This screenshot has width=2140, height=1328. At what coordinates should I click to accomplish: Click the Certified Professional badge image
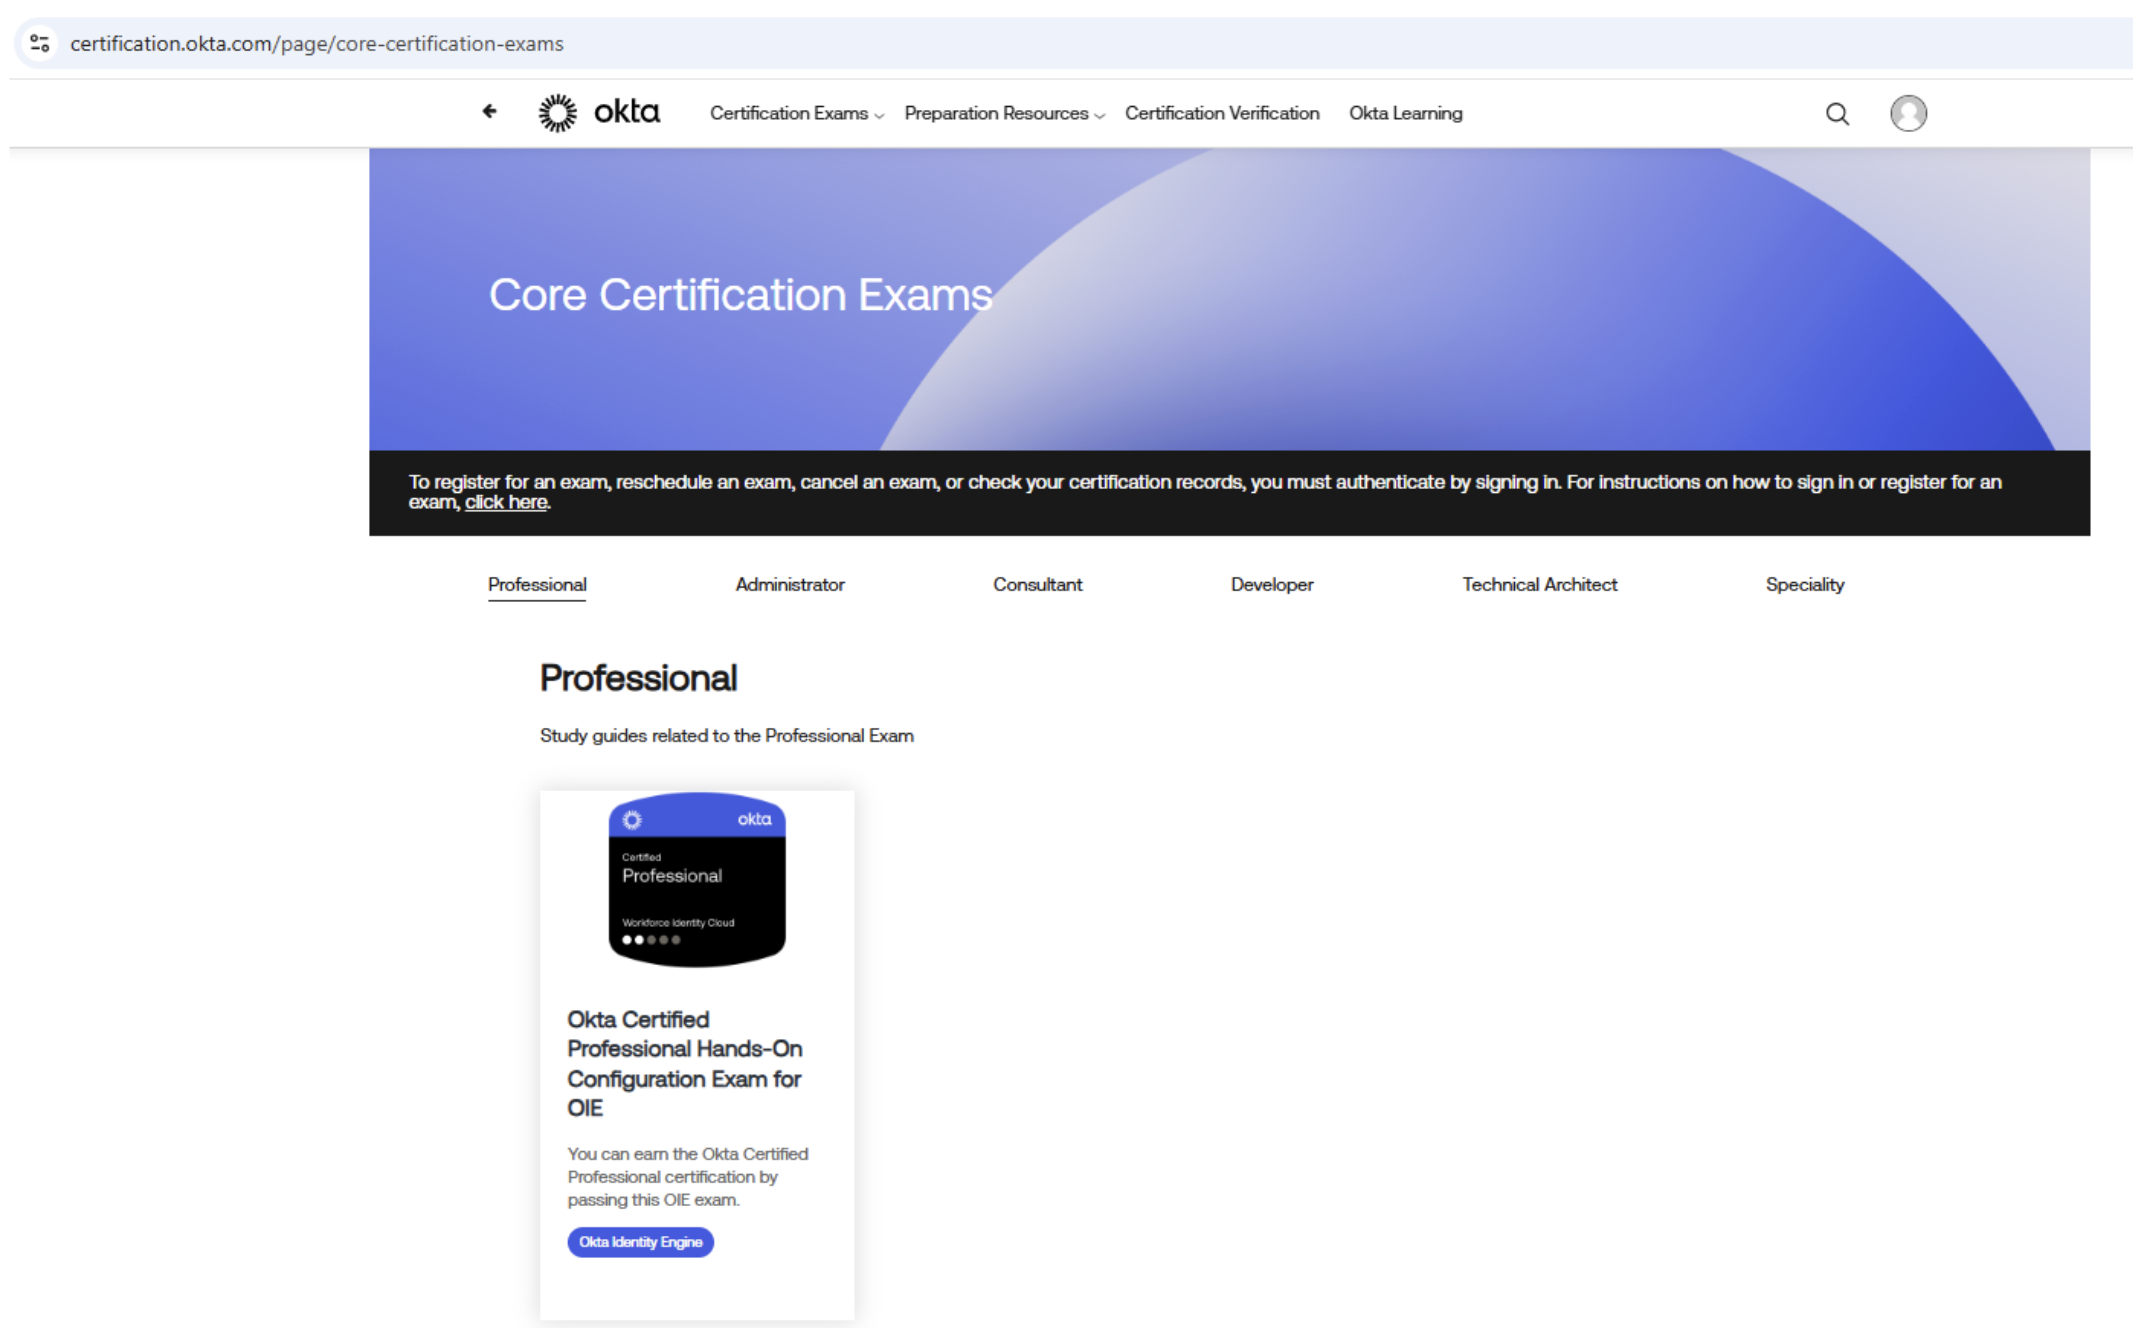[697, 880]
